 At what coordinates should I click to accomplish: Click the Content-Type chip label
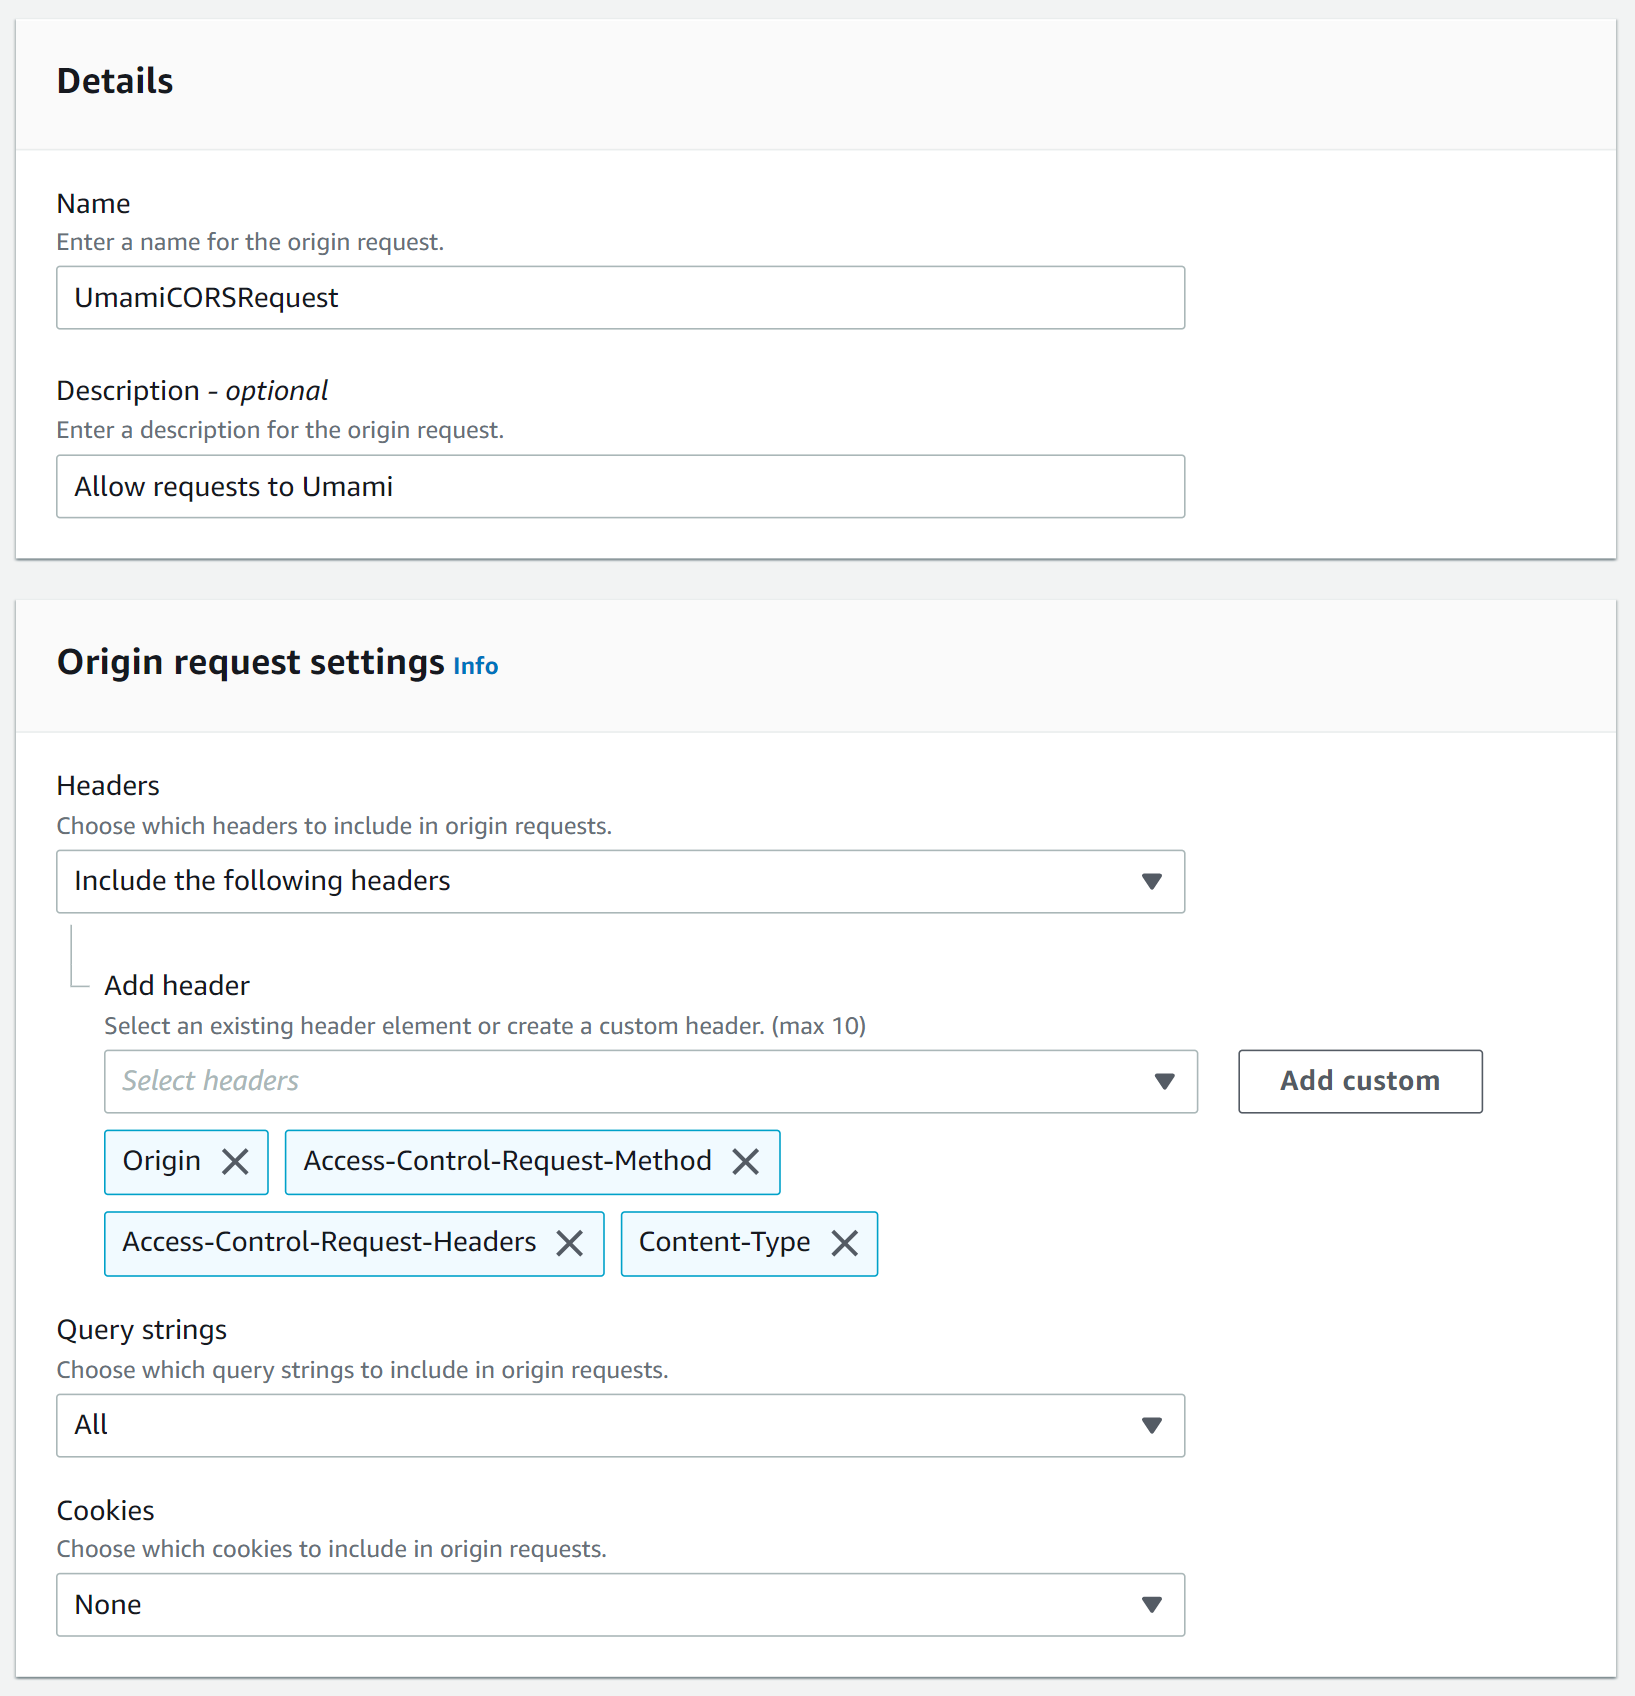pos(724,1242)
